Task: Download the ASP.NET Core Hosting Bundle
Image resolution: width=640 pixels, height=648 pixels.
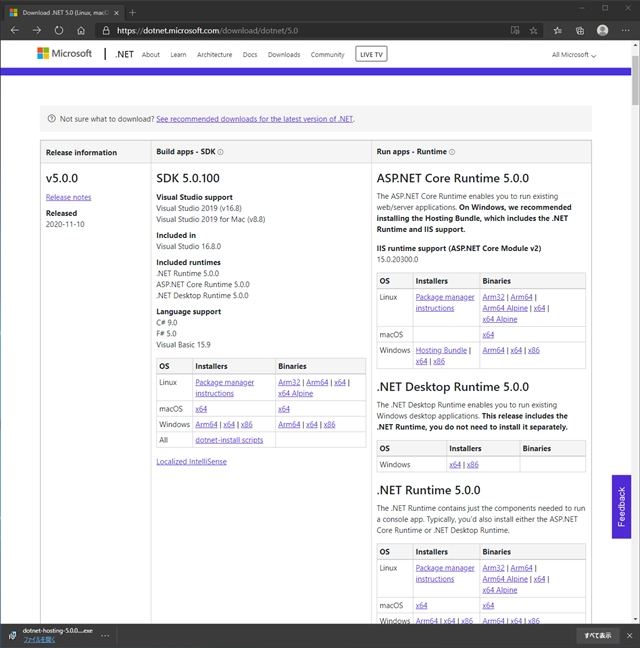Action: click(441, 350)
